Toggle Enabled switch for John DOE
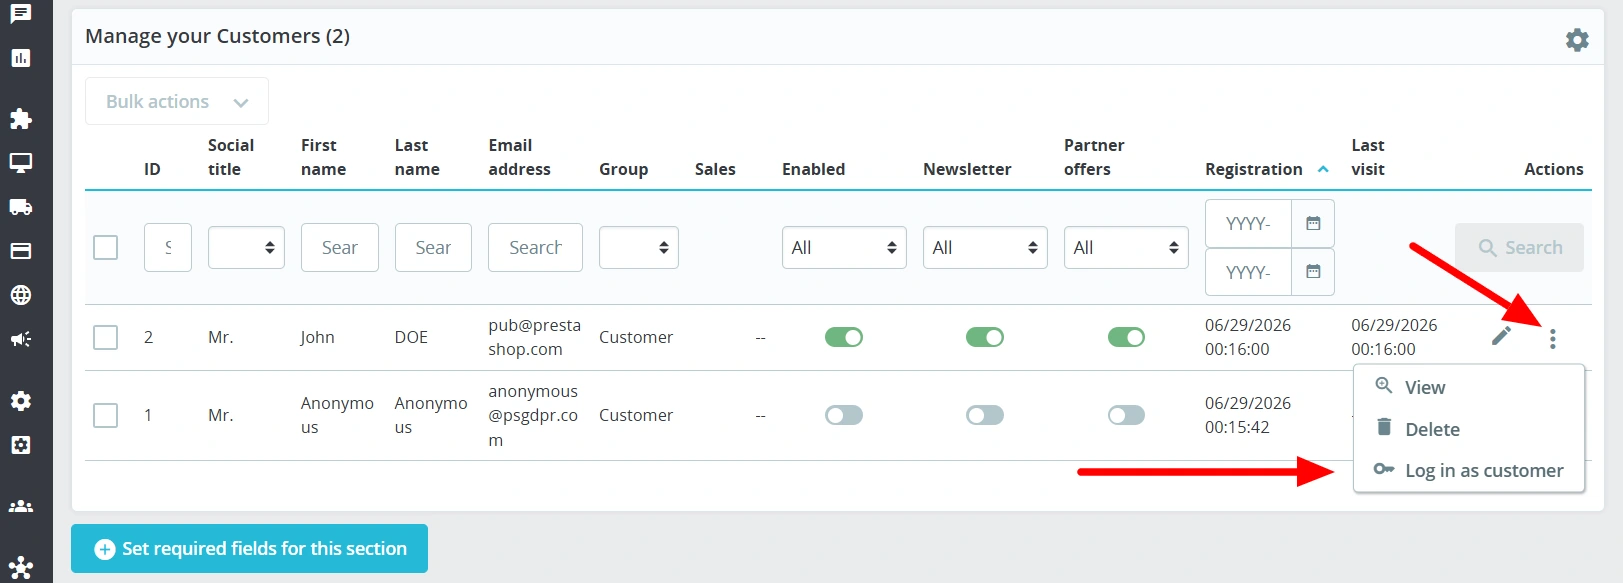 click(844, 337)
